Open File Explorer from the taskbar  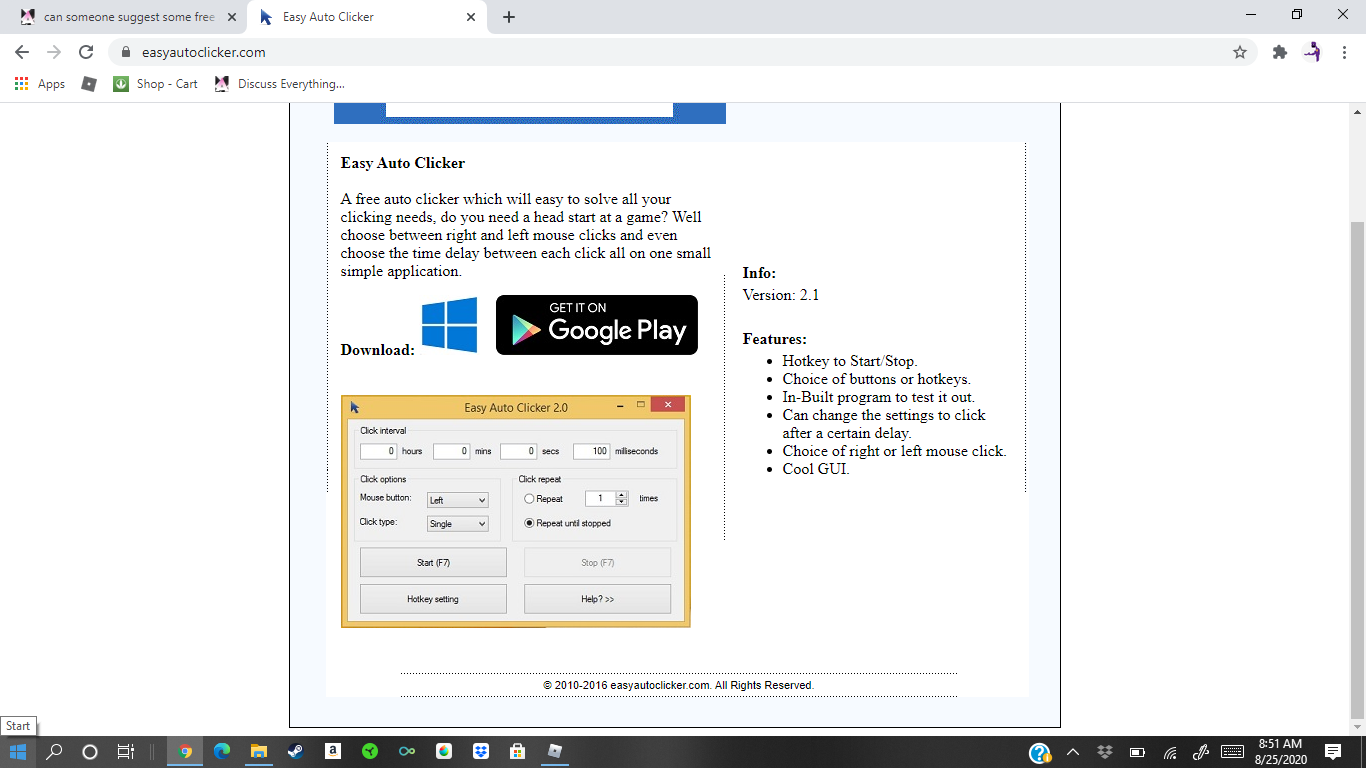[x=258, y=752]
